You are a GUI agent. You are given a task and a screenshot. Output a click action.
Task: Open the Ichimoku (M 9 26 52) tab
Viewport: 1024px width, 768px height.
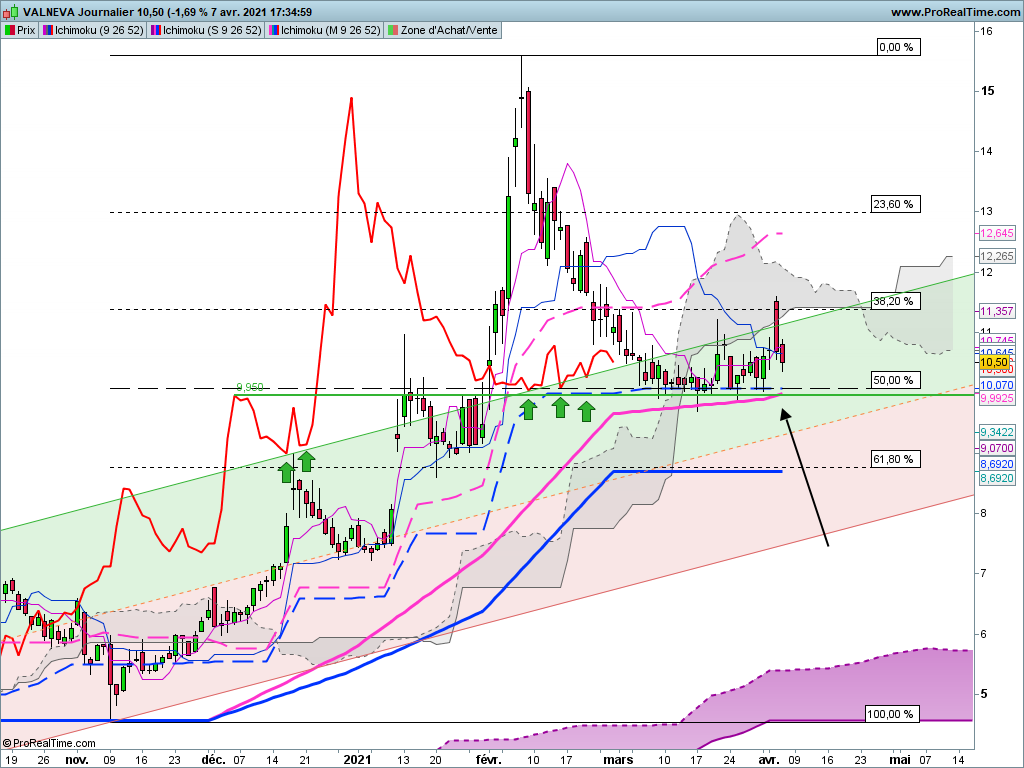click(x=324, y=30)
